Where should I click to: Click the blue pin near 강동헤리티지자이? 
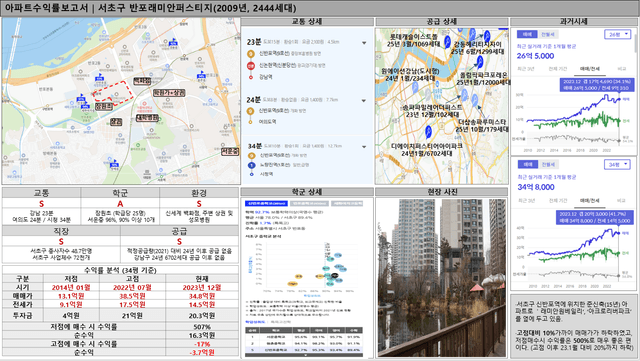point(487,36)
